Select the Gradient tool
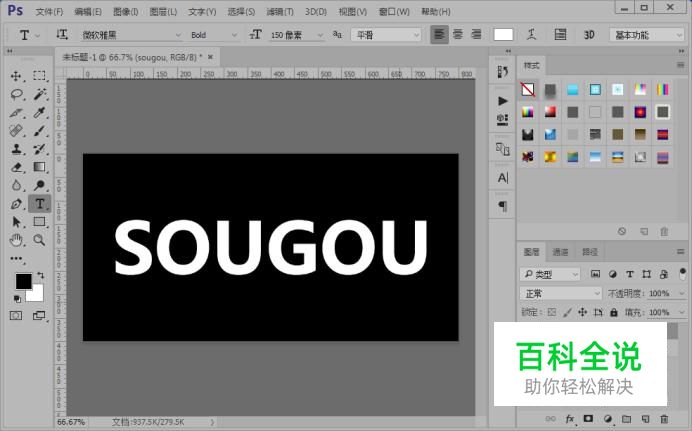This screenshot has width=692, height=431. 39,167
